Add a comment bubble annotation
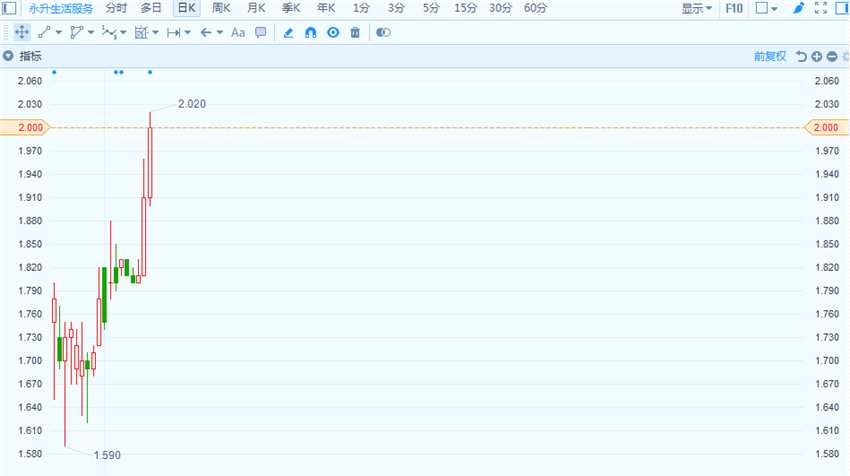Image resolution: width=850 pixels, height=476 pixels. pyautogui.click(x=261, y=33)
